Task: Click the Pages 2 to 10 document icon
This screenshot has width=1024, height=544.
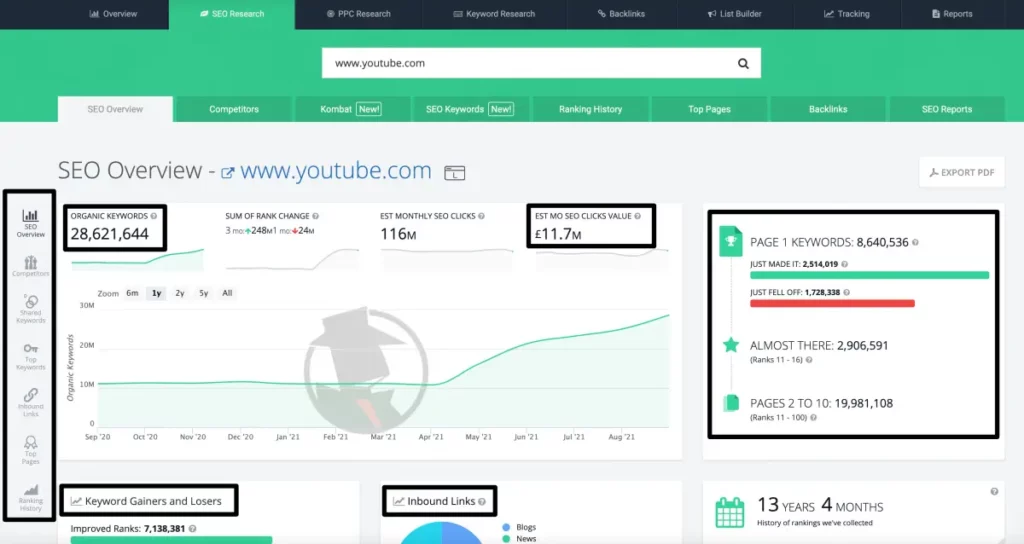Action: click(731, 403)
